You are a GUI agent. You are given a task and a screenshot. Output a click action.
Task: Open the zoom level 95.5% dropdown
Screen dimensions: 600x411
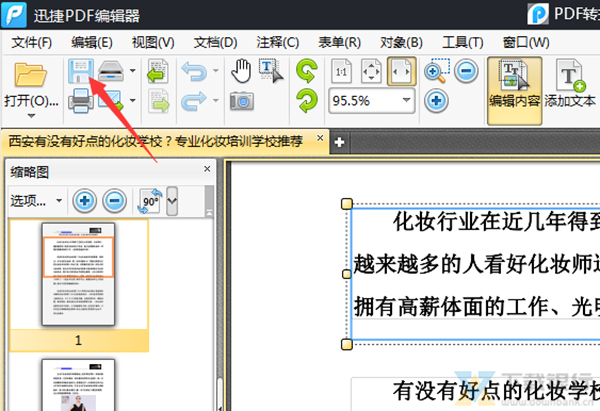[x=406, y=101]
